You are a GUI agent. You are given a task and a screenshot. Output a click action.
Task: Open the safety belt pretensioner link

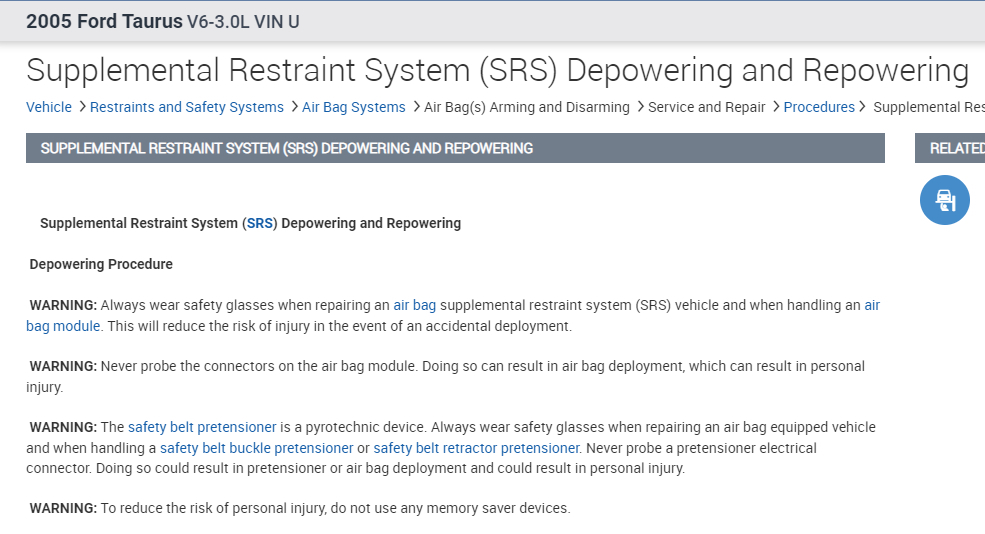202,427
